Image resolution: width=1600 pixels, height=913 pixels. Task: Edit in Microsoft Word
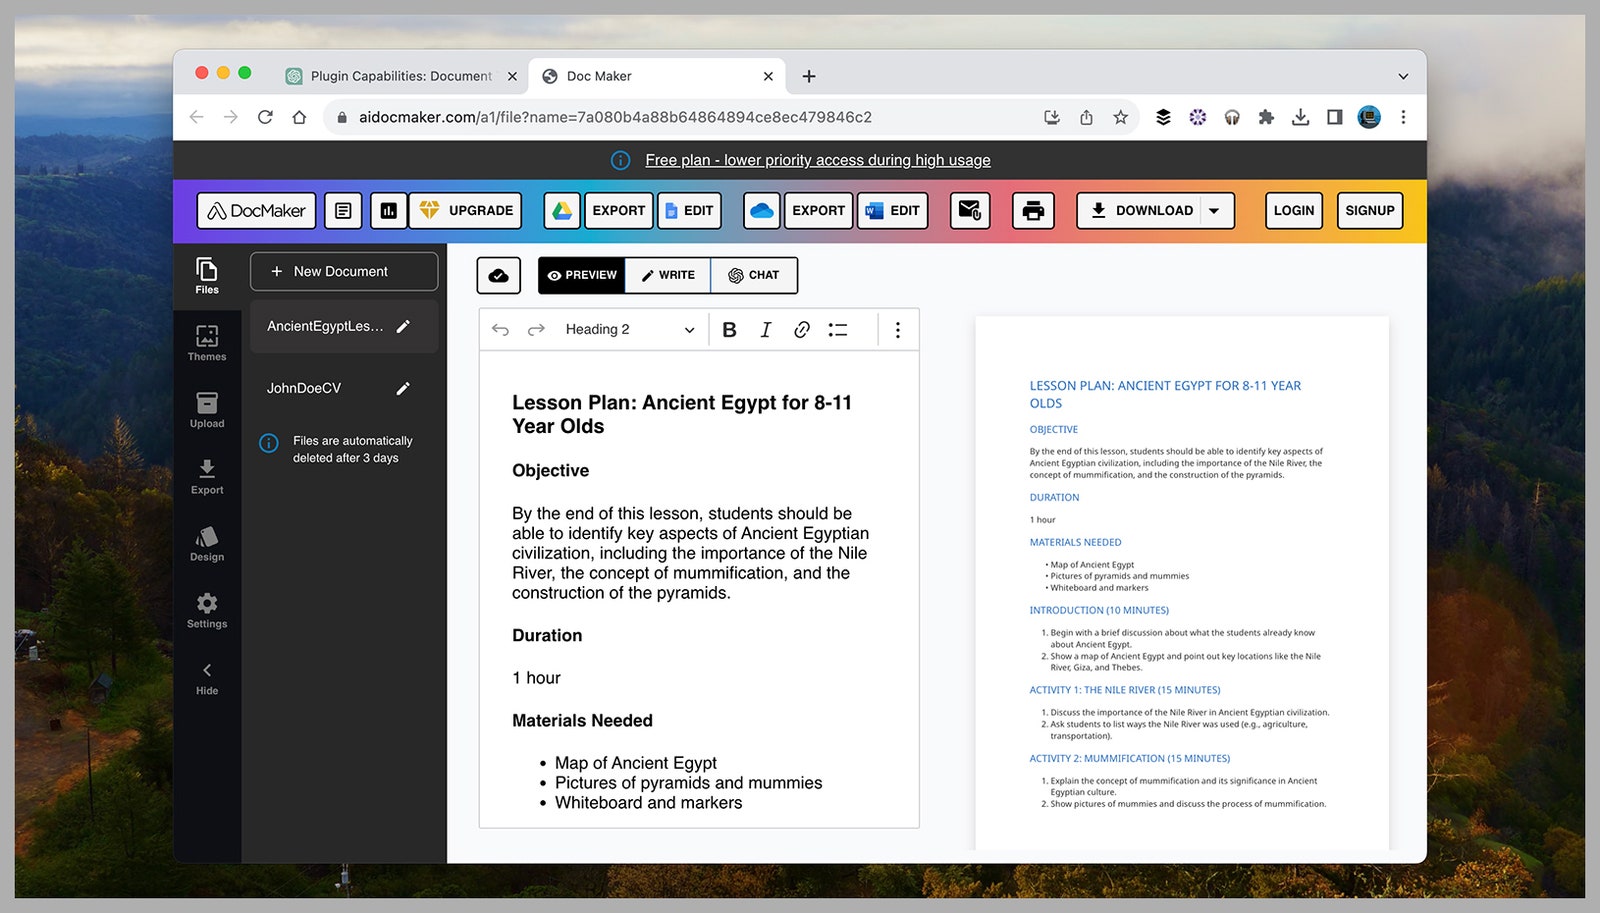[x=893, y=211]
